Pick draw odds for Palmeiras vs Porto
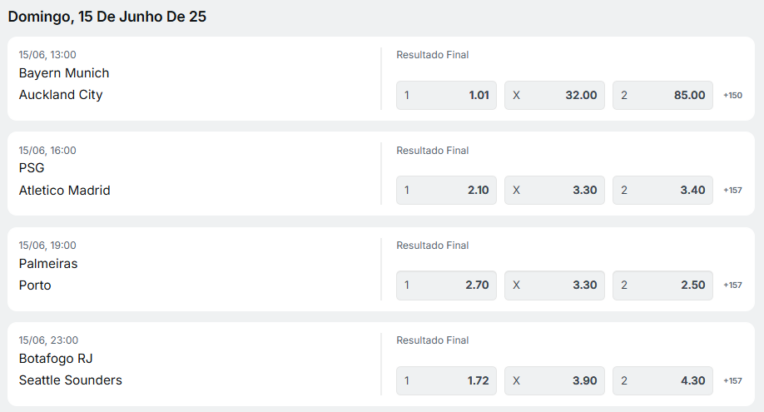 (x=554, y=285)
